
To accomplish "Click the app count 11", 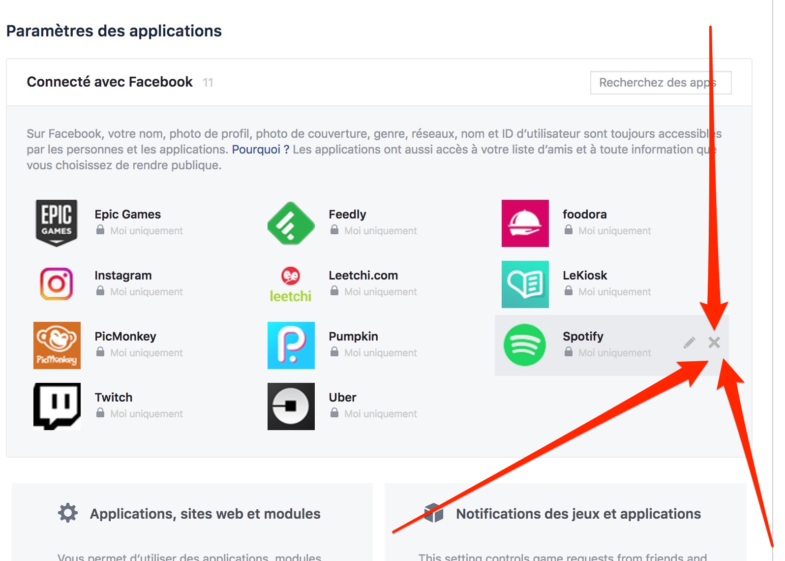I will [208, 83].
